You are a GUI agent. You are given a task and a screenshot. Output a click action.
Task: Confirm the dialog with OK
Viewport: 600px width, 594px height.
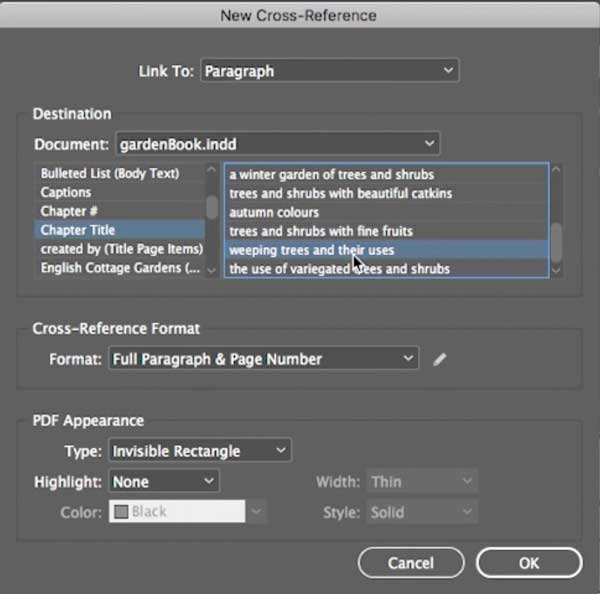[x=529, y=563]
